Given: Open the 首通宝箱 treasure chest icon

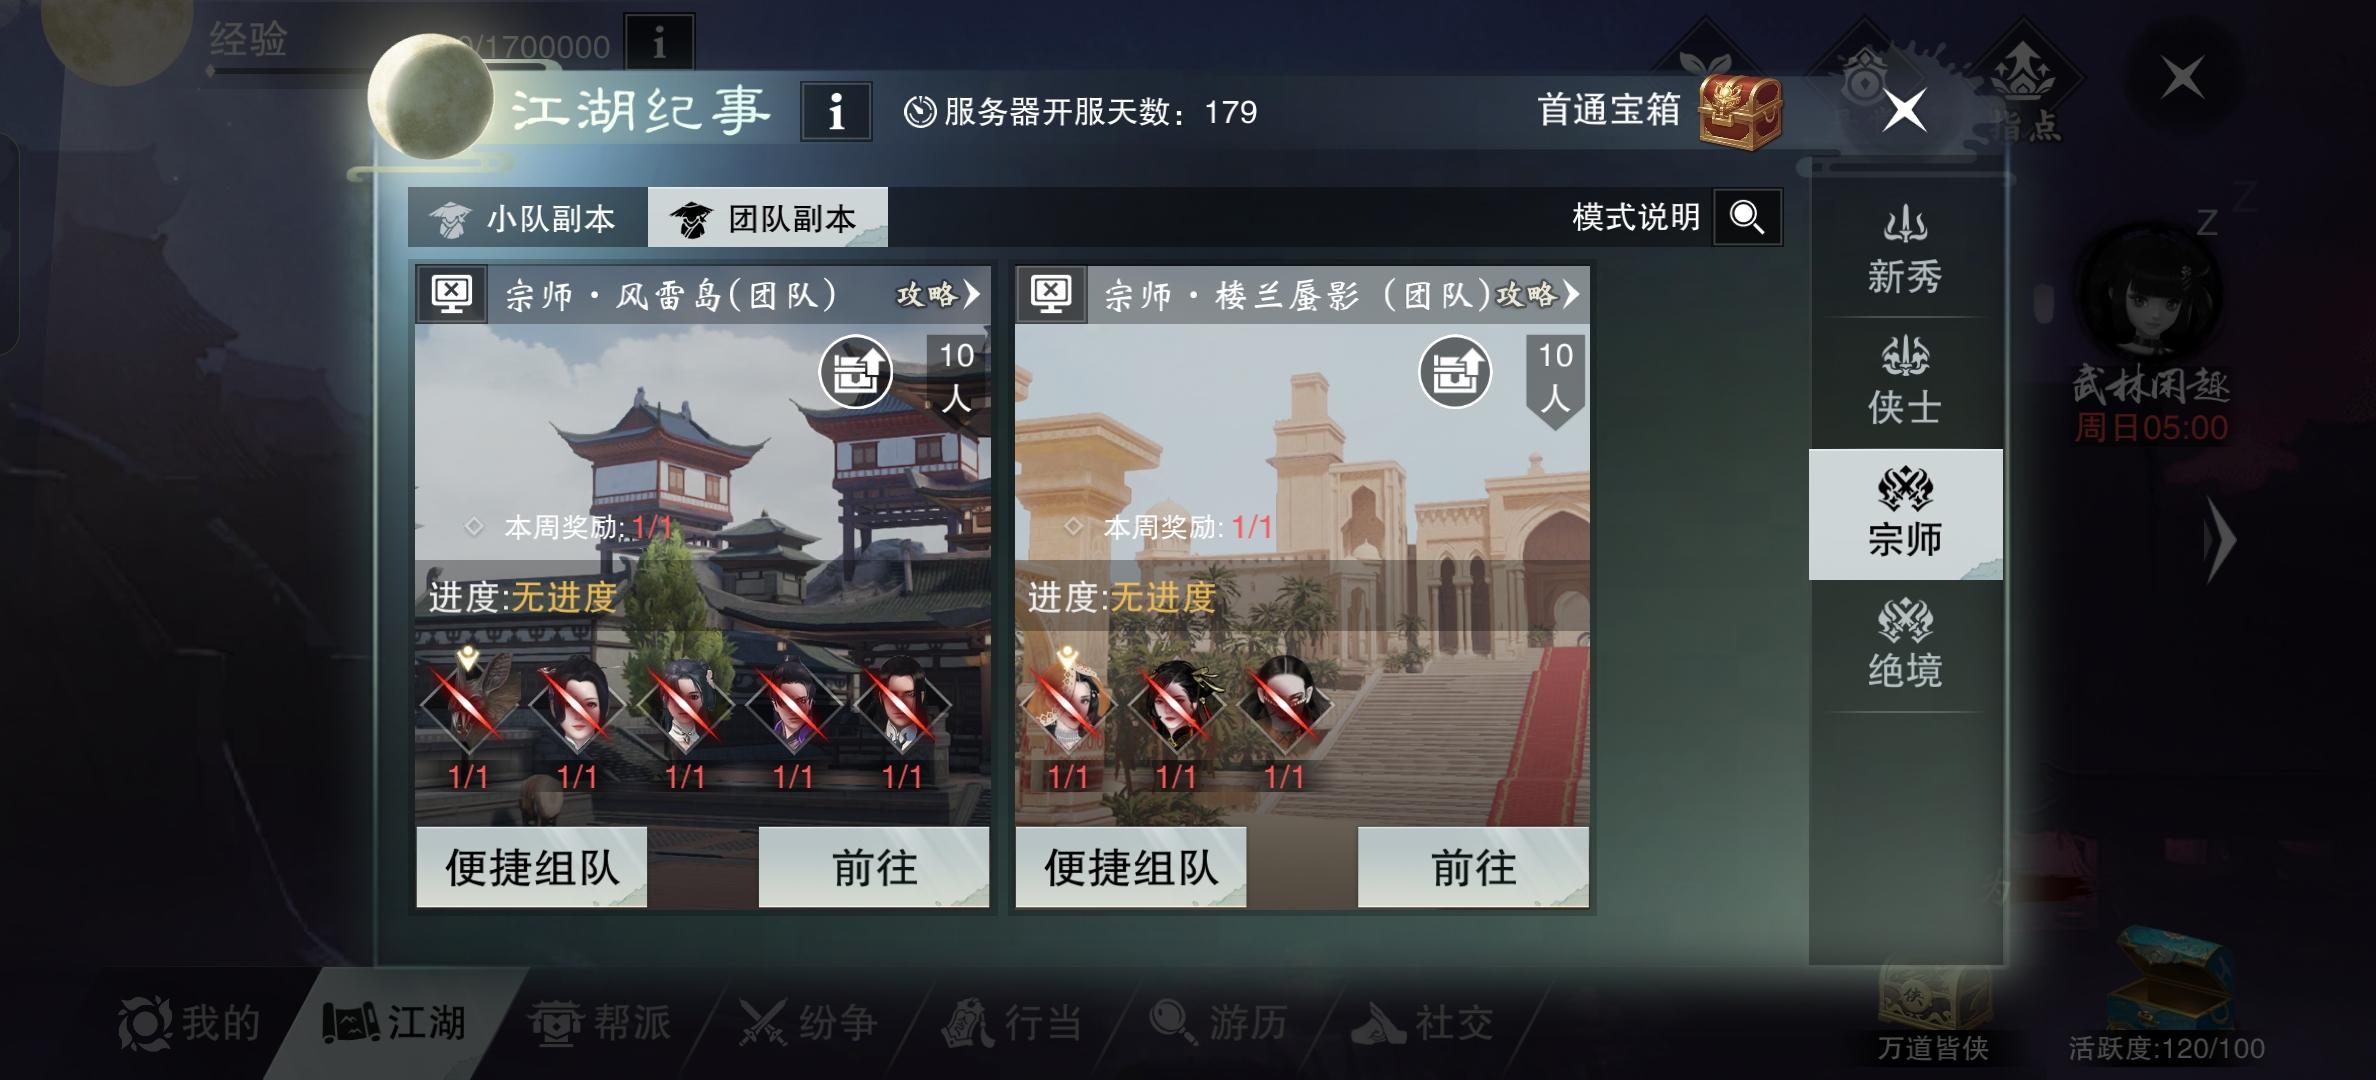Looking at the screenshot, I should pos(1741,110).
